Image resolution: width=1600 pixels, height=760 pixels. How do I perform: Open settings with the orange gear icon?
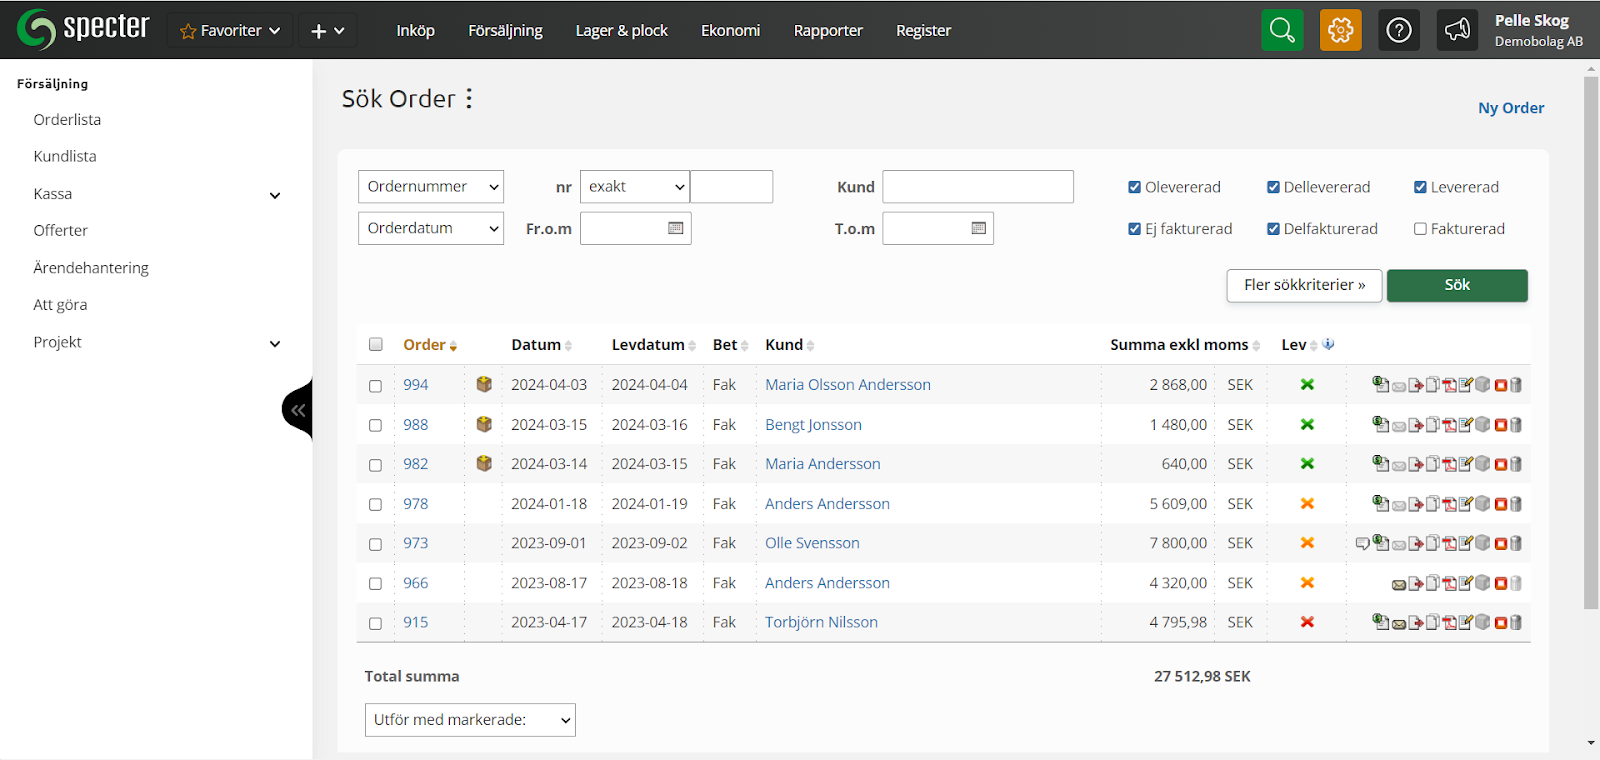(1340, 30)
